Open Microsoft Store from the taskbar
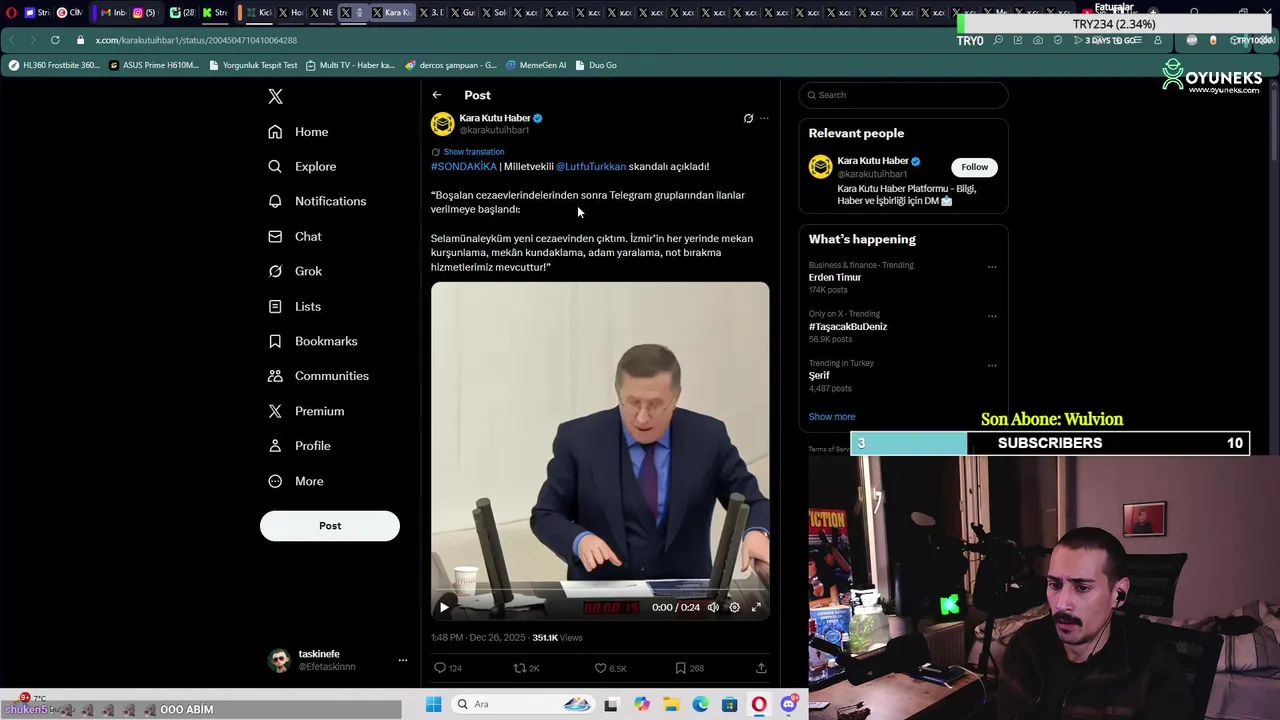The width and height of the screenshot is (1280, 720). [x=730, y=704]
